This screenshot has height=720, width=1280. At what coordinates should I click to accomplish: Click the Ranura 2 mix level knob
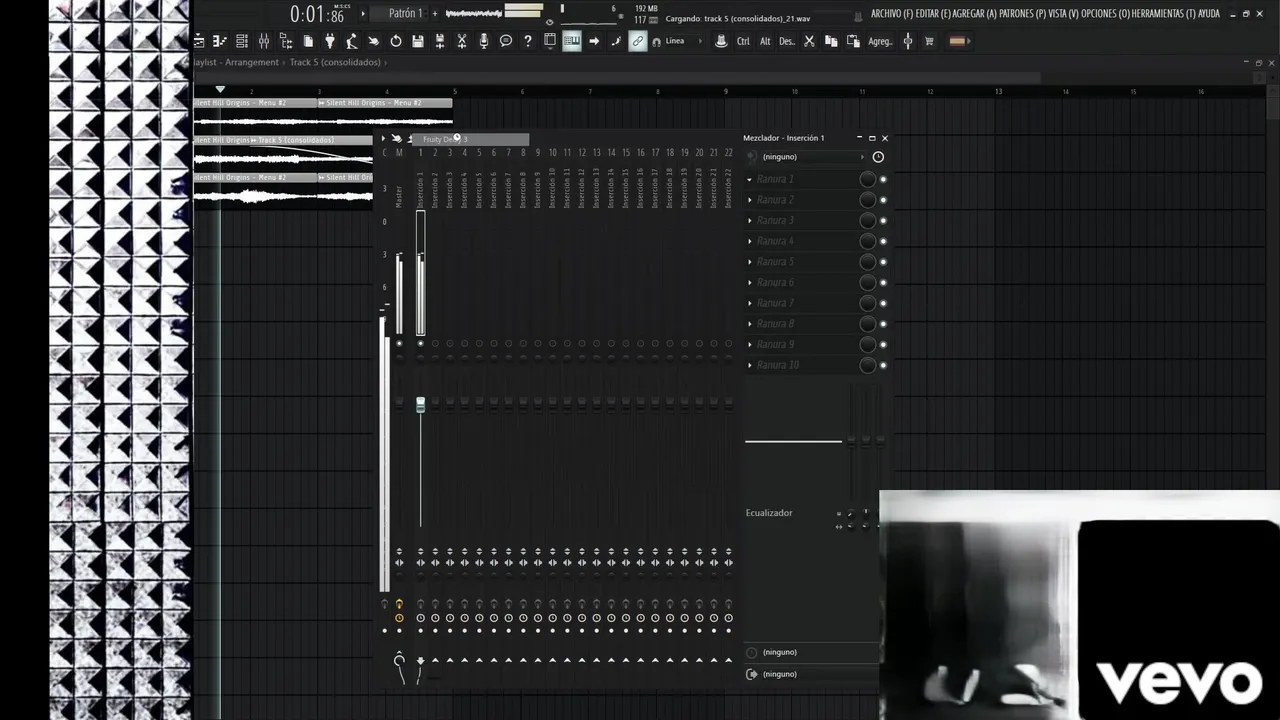coord(867,200)
